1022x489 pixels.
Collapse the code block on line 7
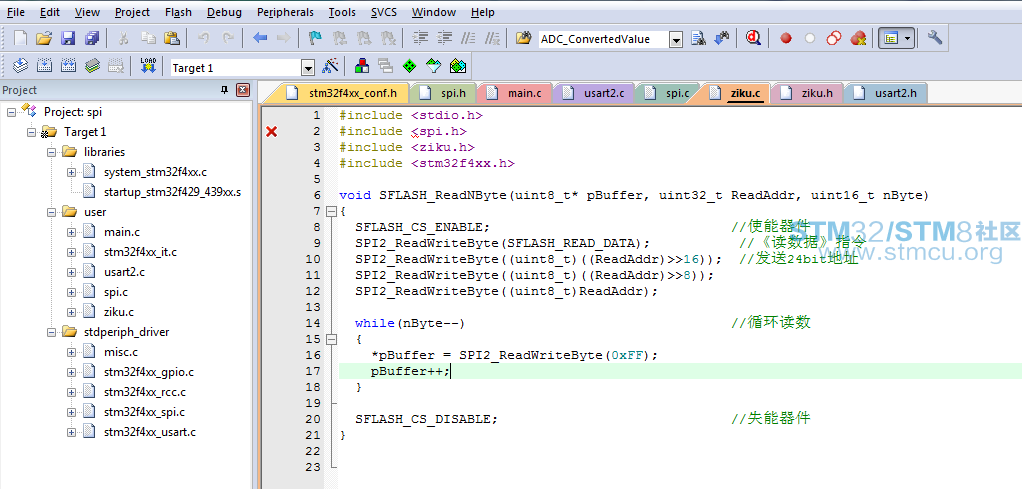coord(330,211)
